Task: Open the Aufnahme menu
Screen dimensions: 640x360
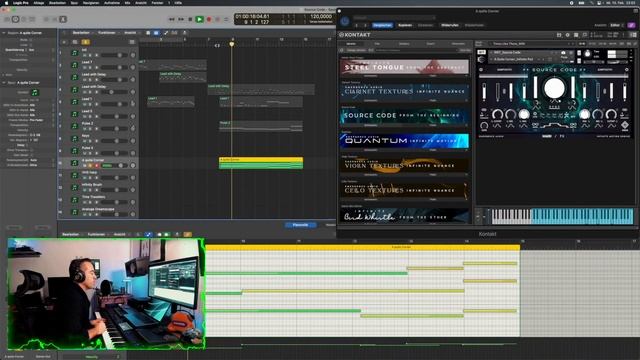Action: tap(112, 2)
